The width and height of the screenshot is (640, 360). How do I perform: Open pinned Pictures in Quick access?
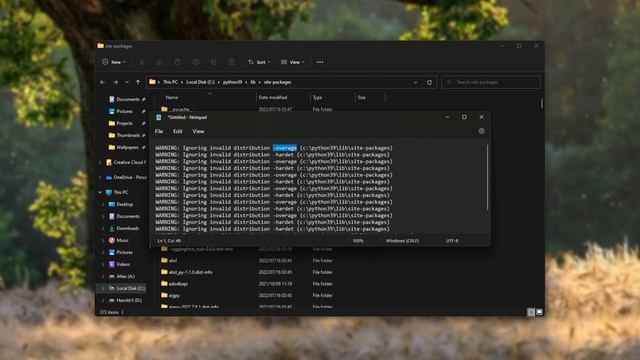tap(124, 111)
